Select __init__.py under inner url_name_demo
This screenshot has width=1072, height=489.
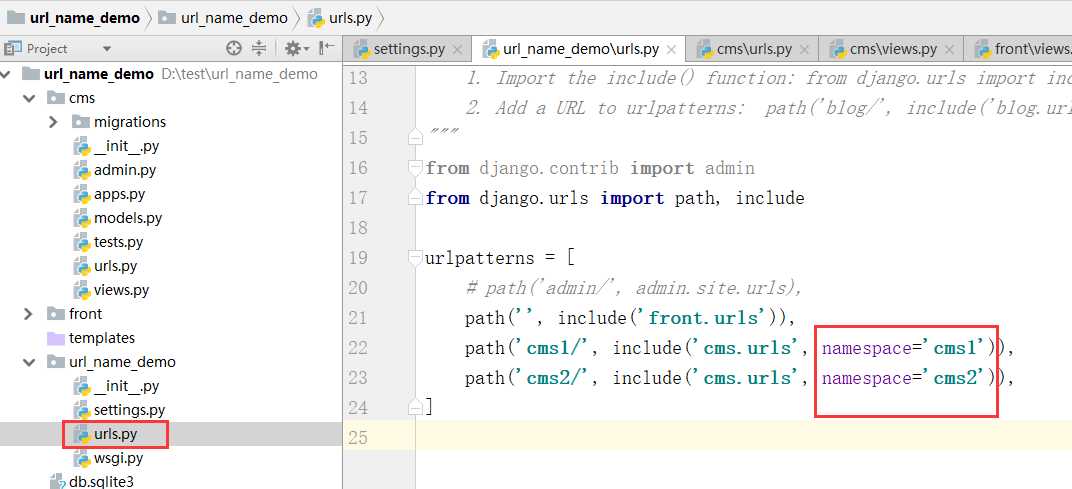pos(116,386)
